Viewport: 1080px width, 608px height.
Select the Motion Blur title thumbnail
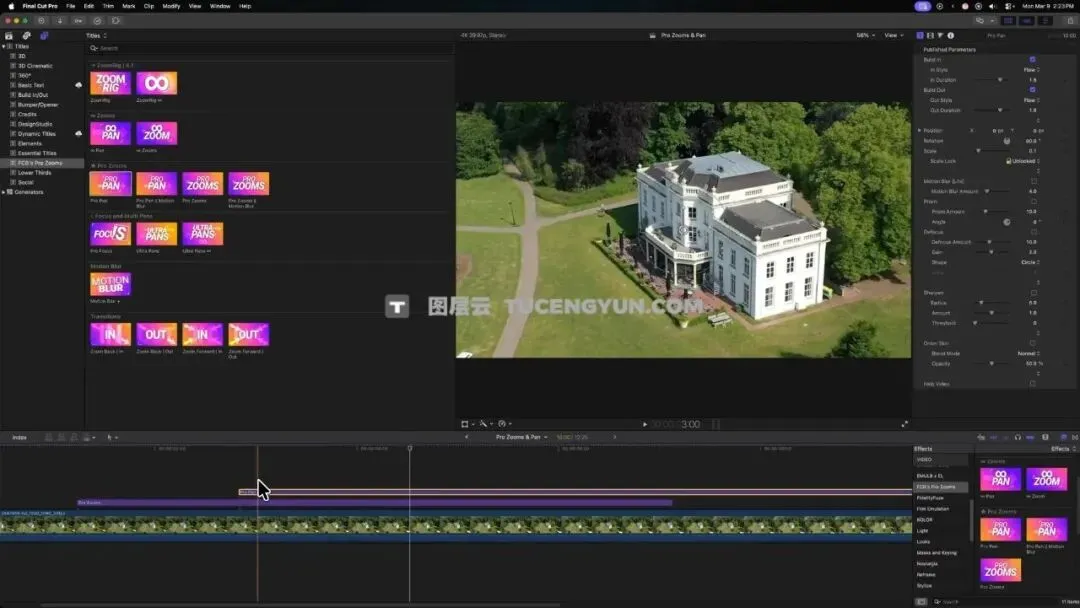coord(110,284)
